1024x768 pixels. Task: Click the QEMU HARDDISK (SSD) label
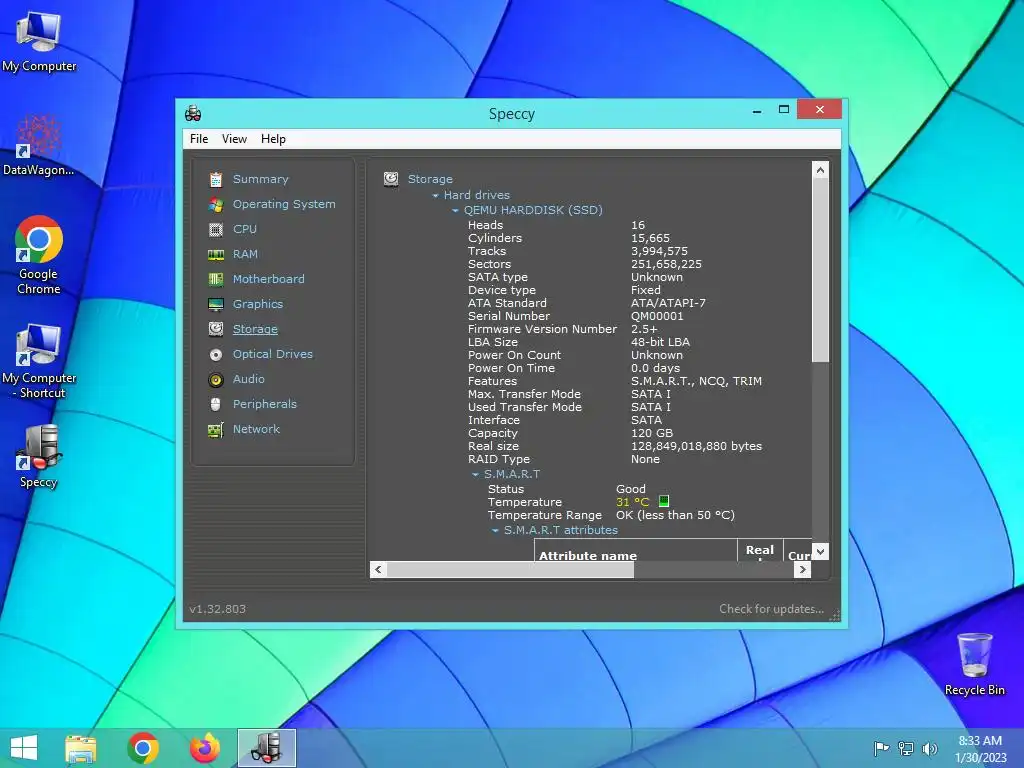(x=533, y=210)
